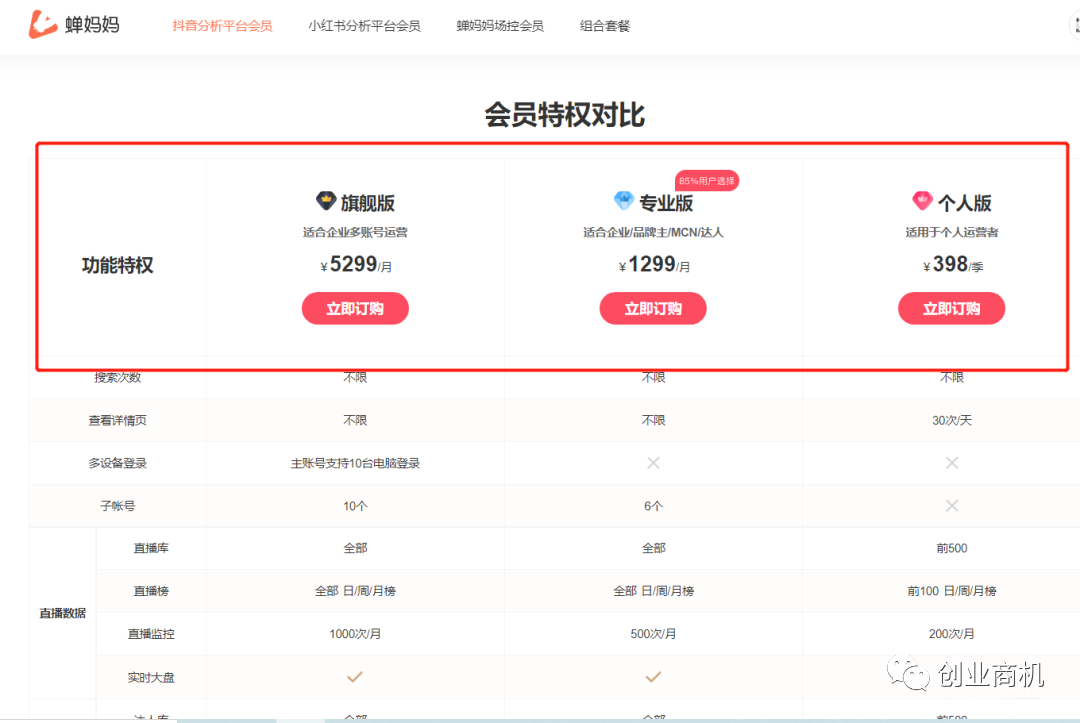Click the 直播监控 row label
The width and height of the screenshot is (1080, 723).
(x=151, y=633)
